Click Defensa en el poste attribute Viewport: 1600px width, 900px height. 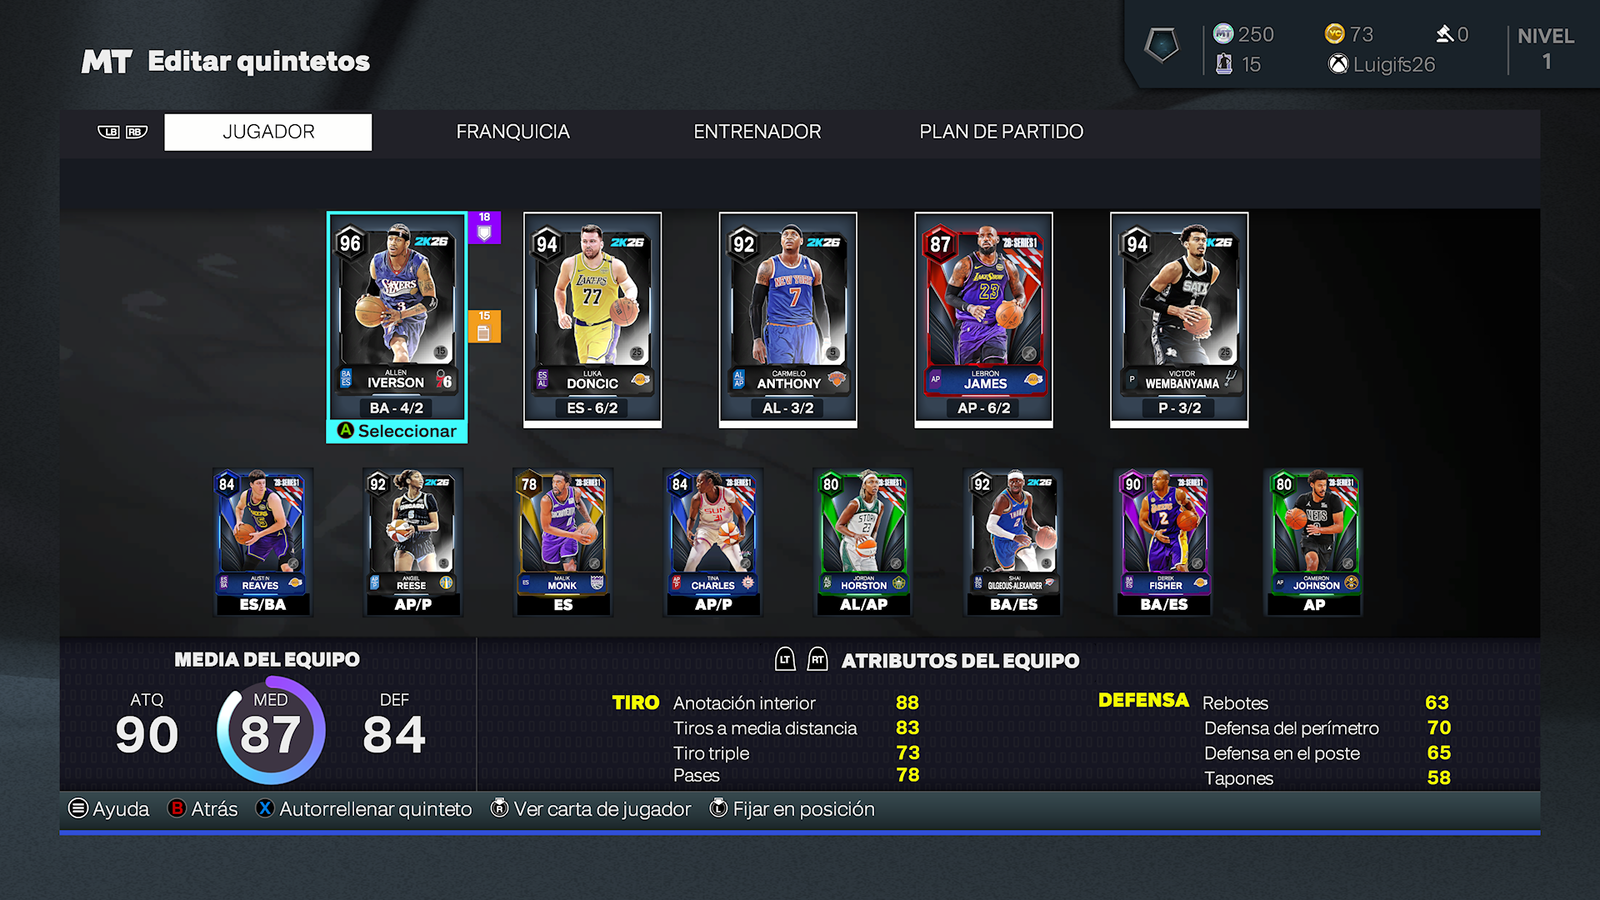coord(1326,753)
